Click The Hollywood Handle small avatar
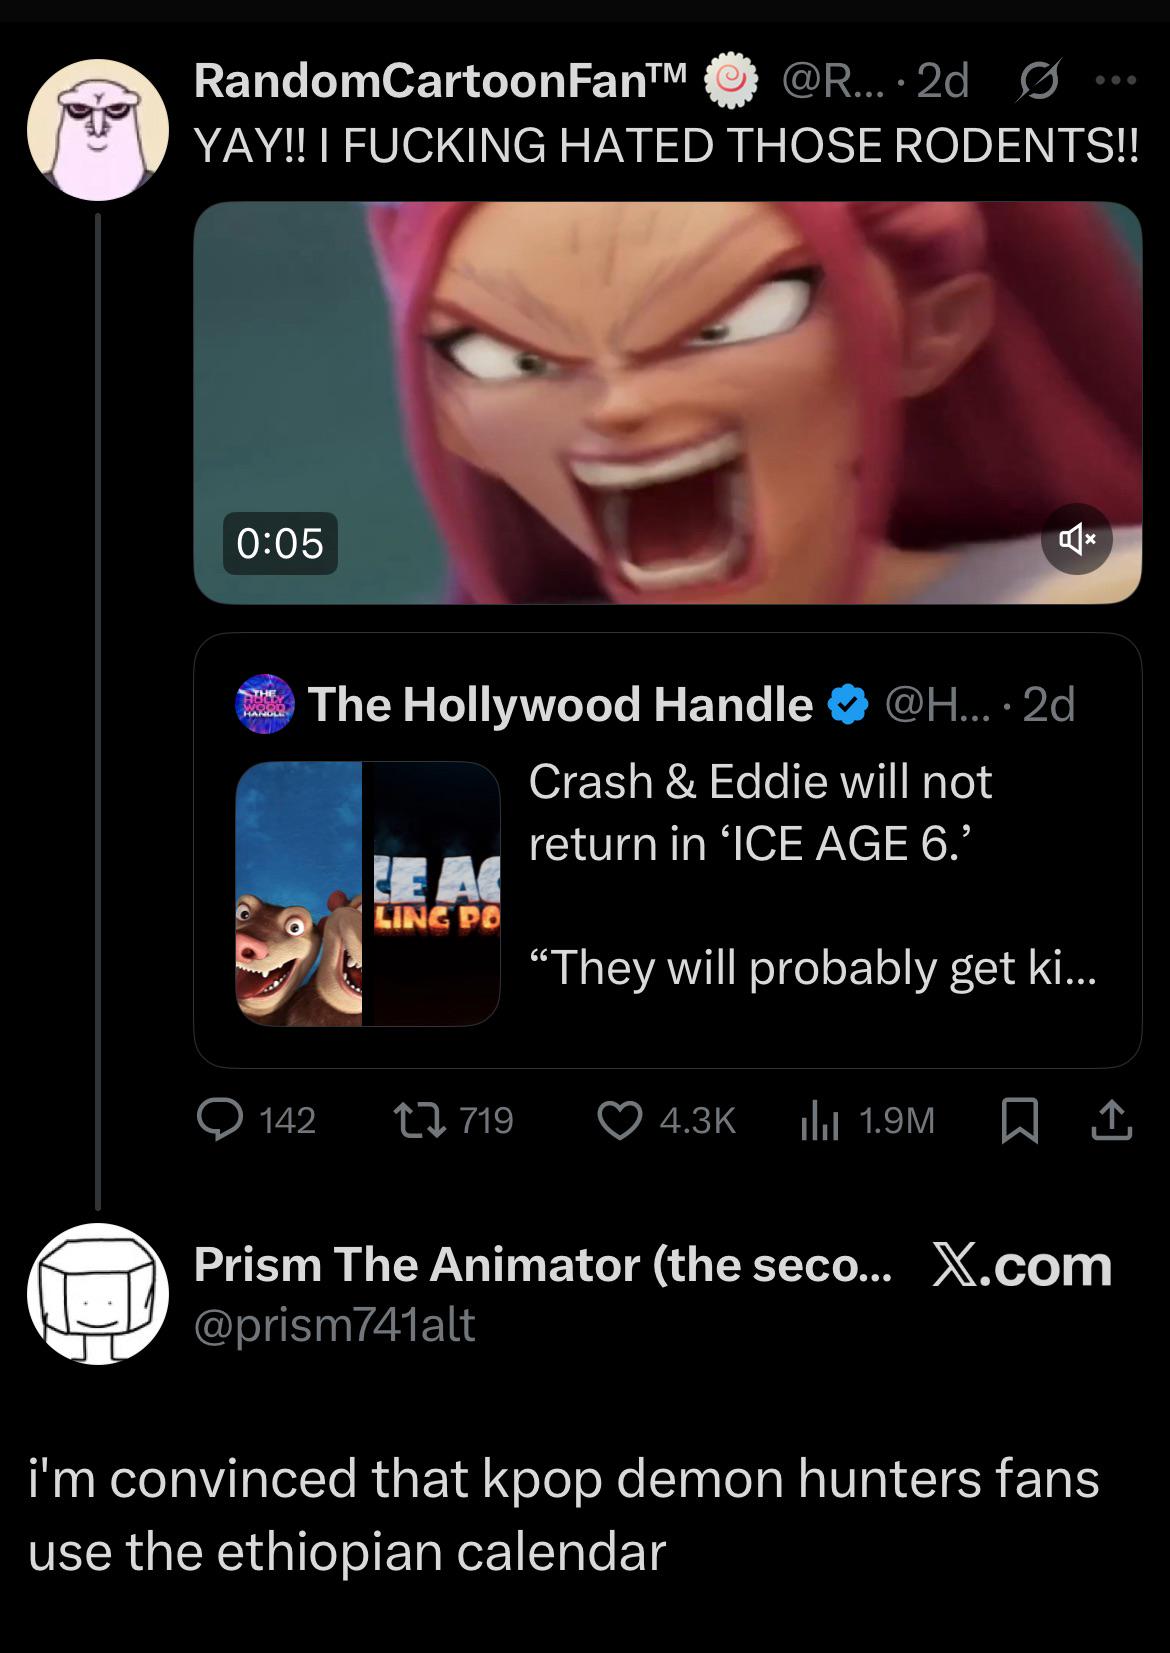Viewport: 1170px width, 1653px height. click(264, 704)
